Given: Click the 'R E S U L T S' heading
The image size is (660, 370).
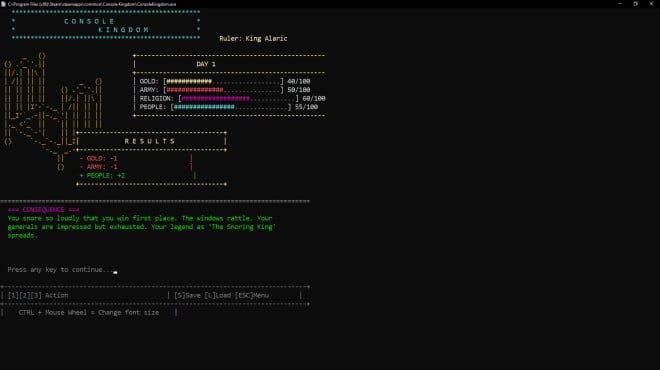Looking at the screenshot, I should tap(150, 141).
